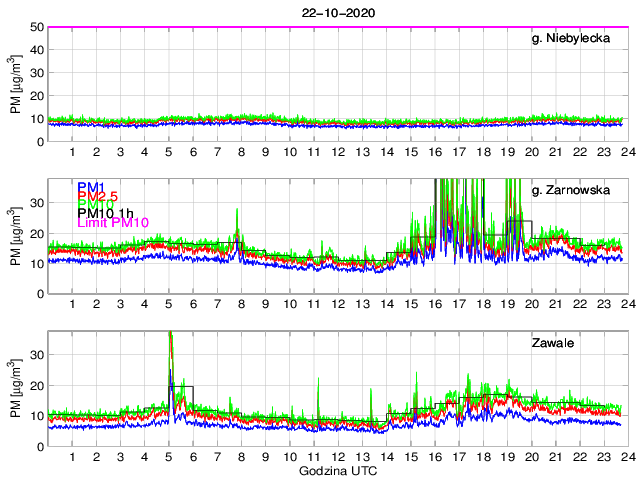Click the 0 y-axis tick in Zawale panel

[x=39, y=446]
